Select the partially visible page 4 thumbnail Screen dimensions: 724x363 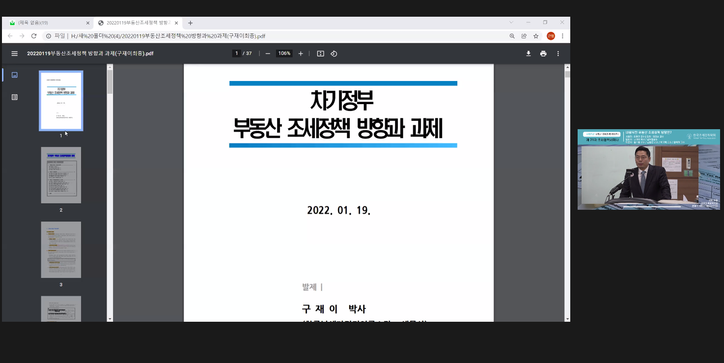tap(61, 309)
